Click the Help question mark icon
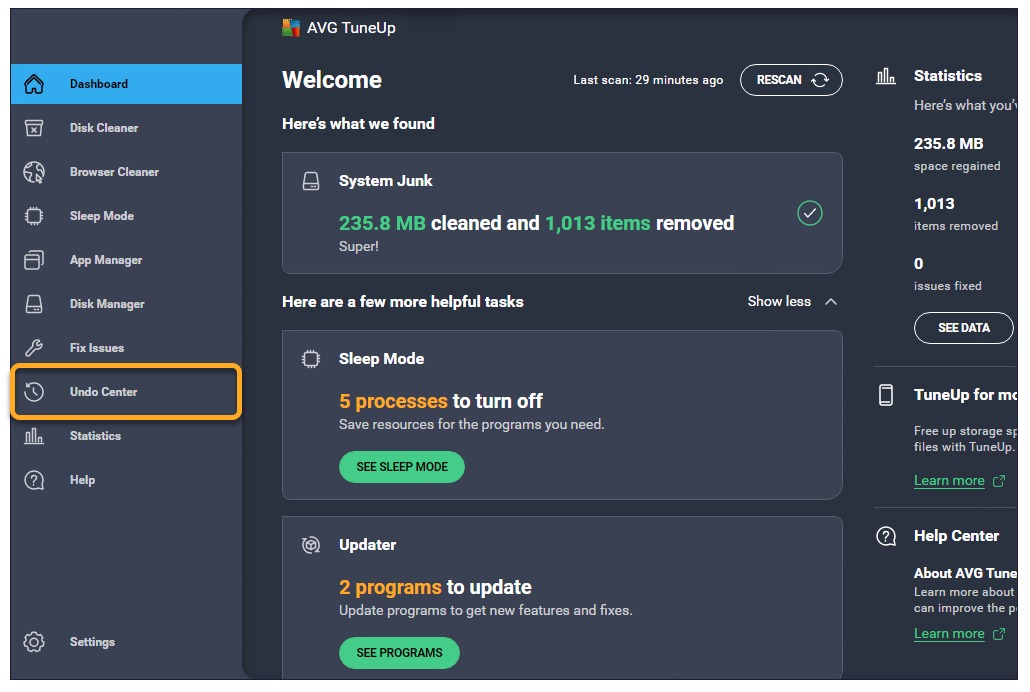 [34, 480]
